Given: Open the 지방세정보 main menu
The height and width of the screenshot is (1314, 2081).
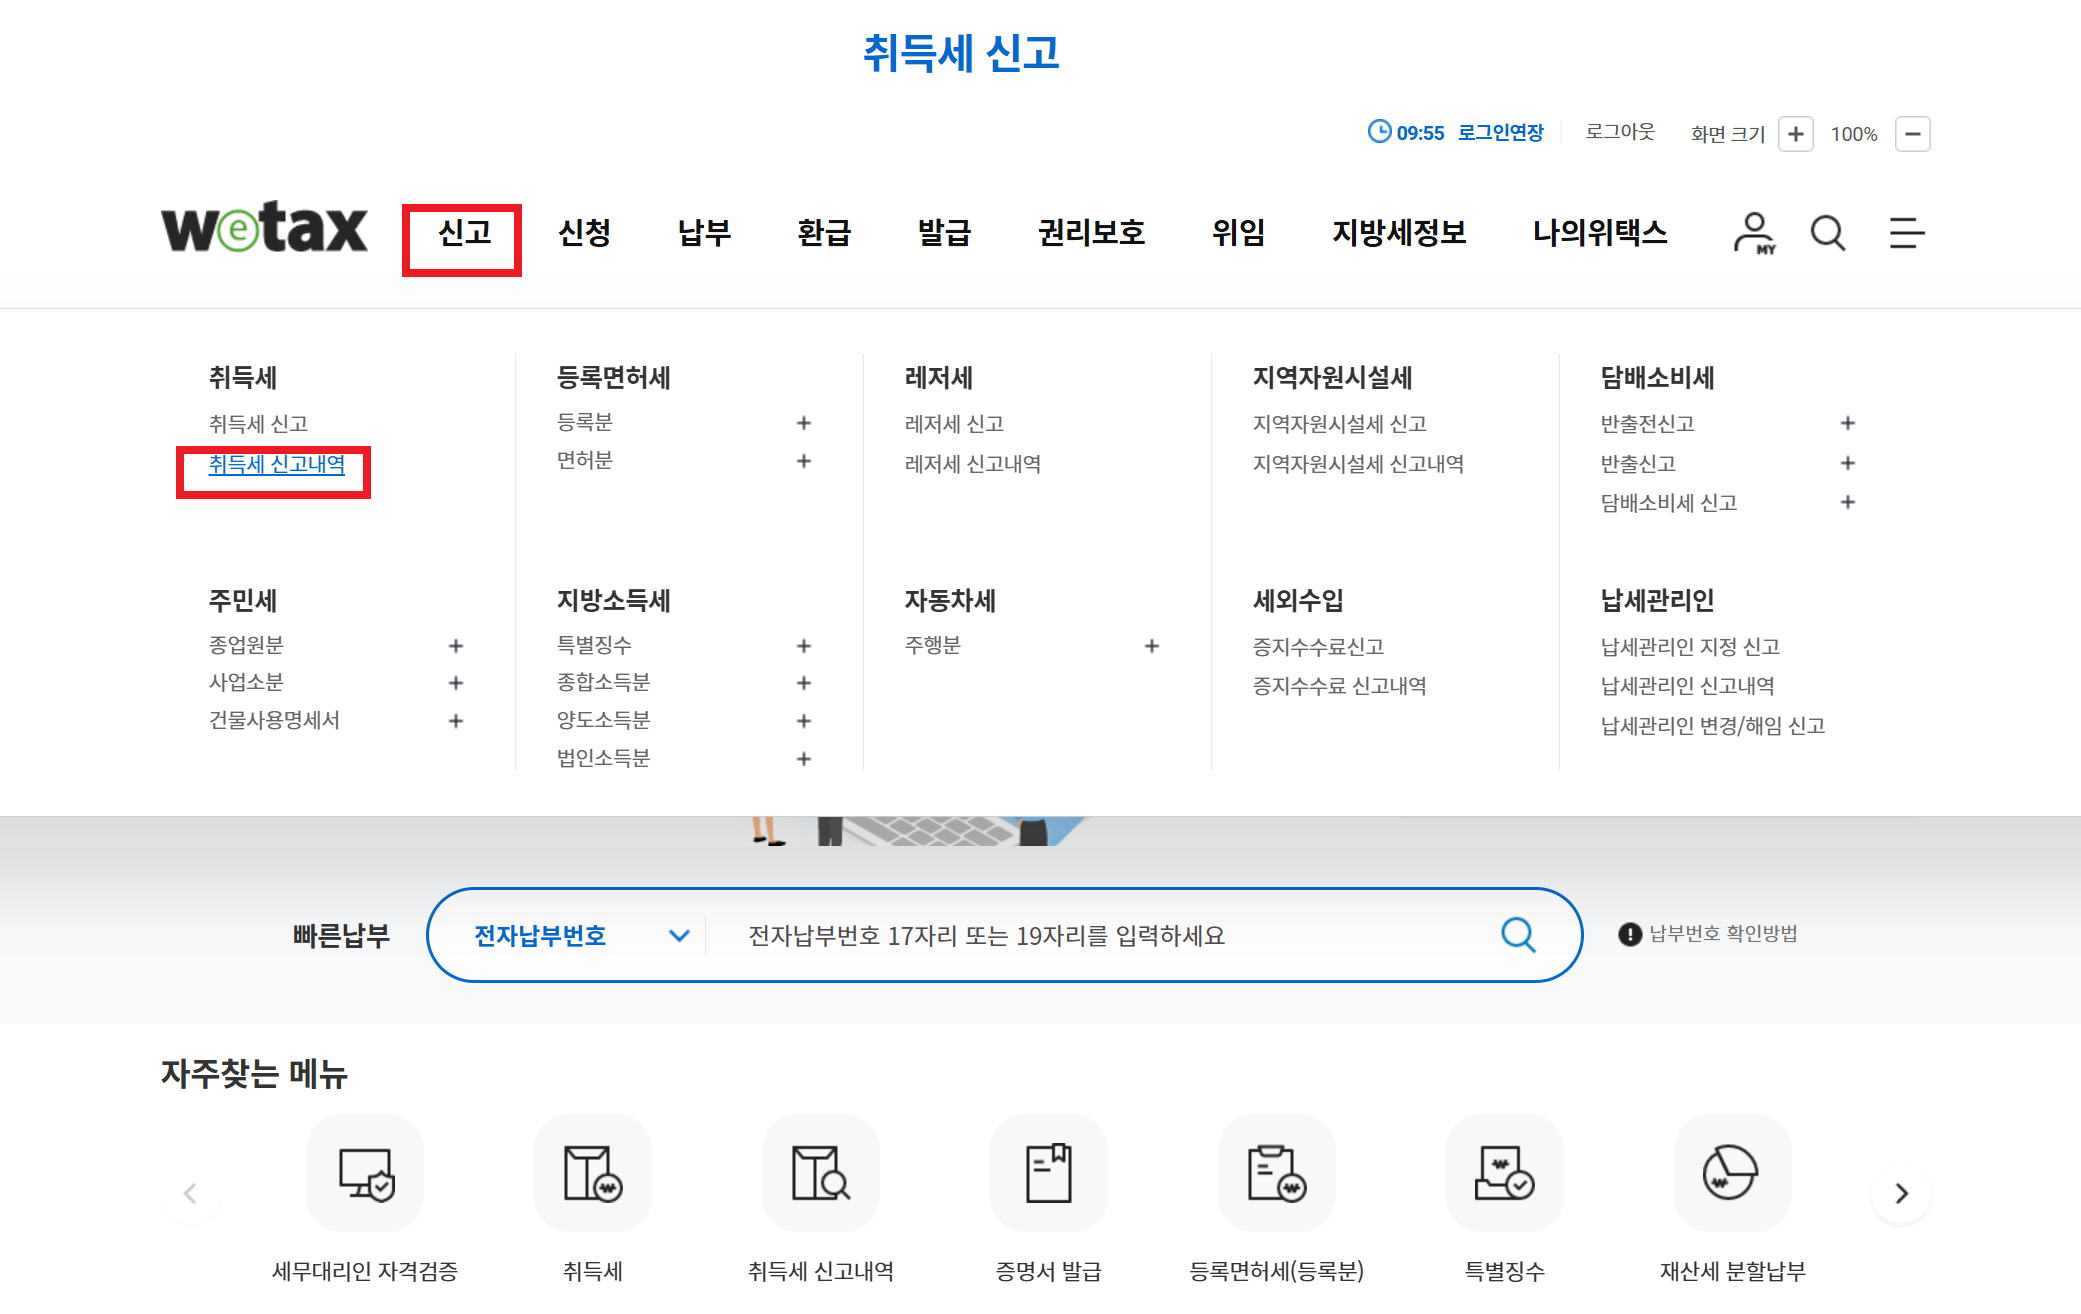Looking at the screenshot, I should (1398, 233).
